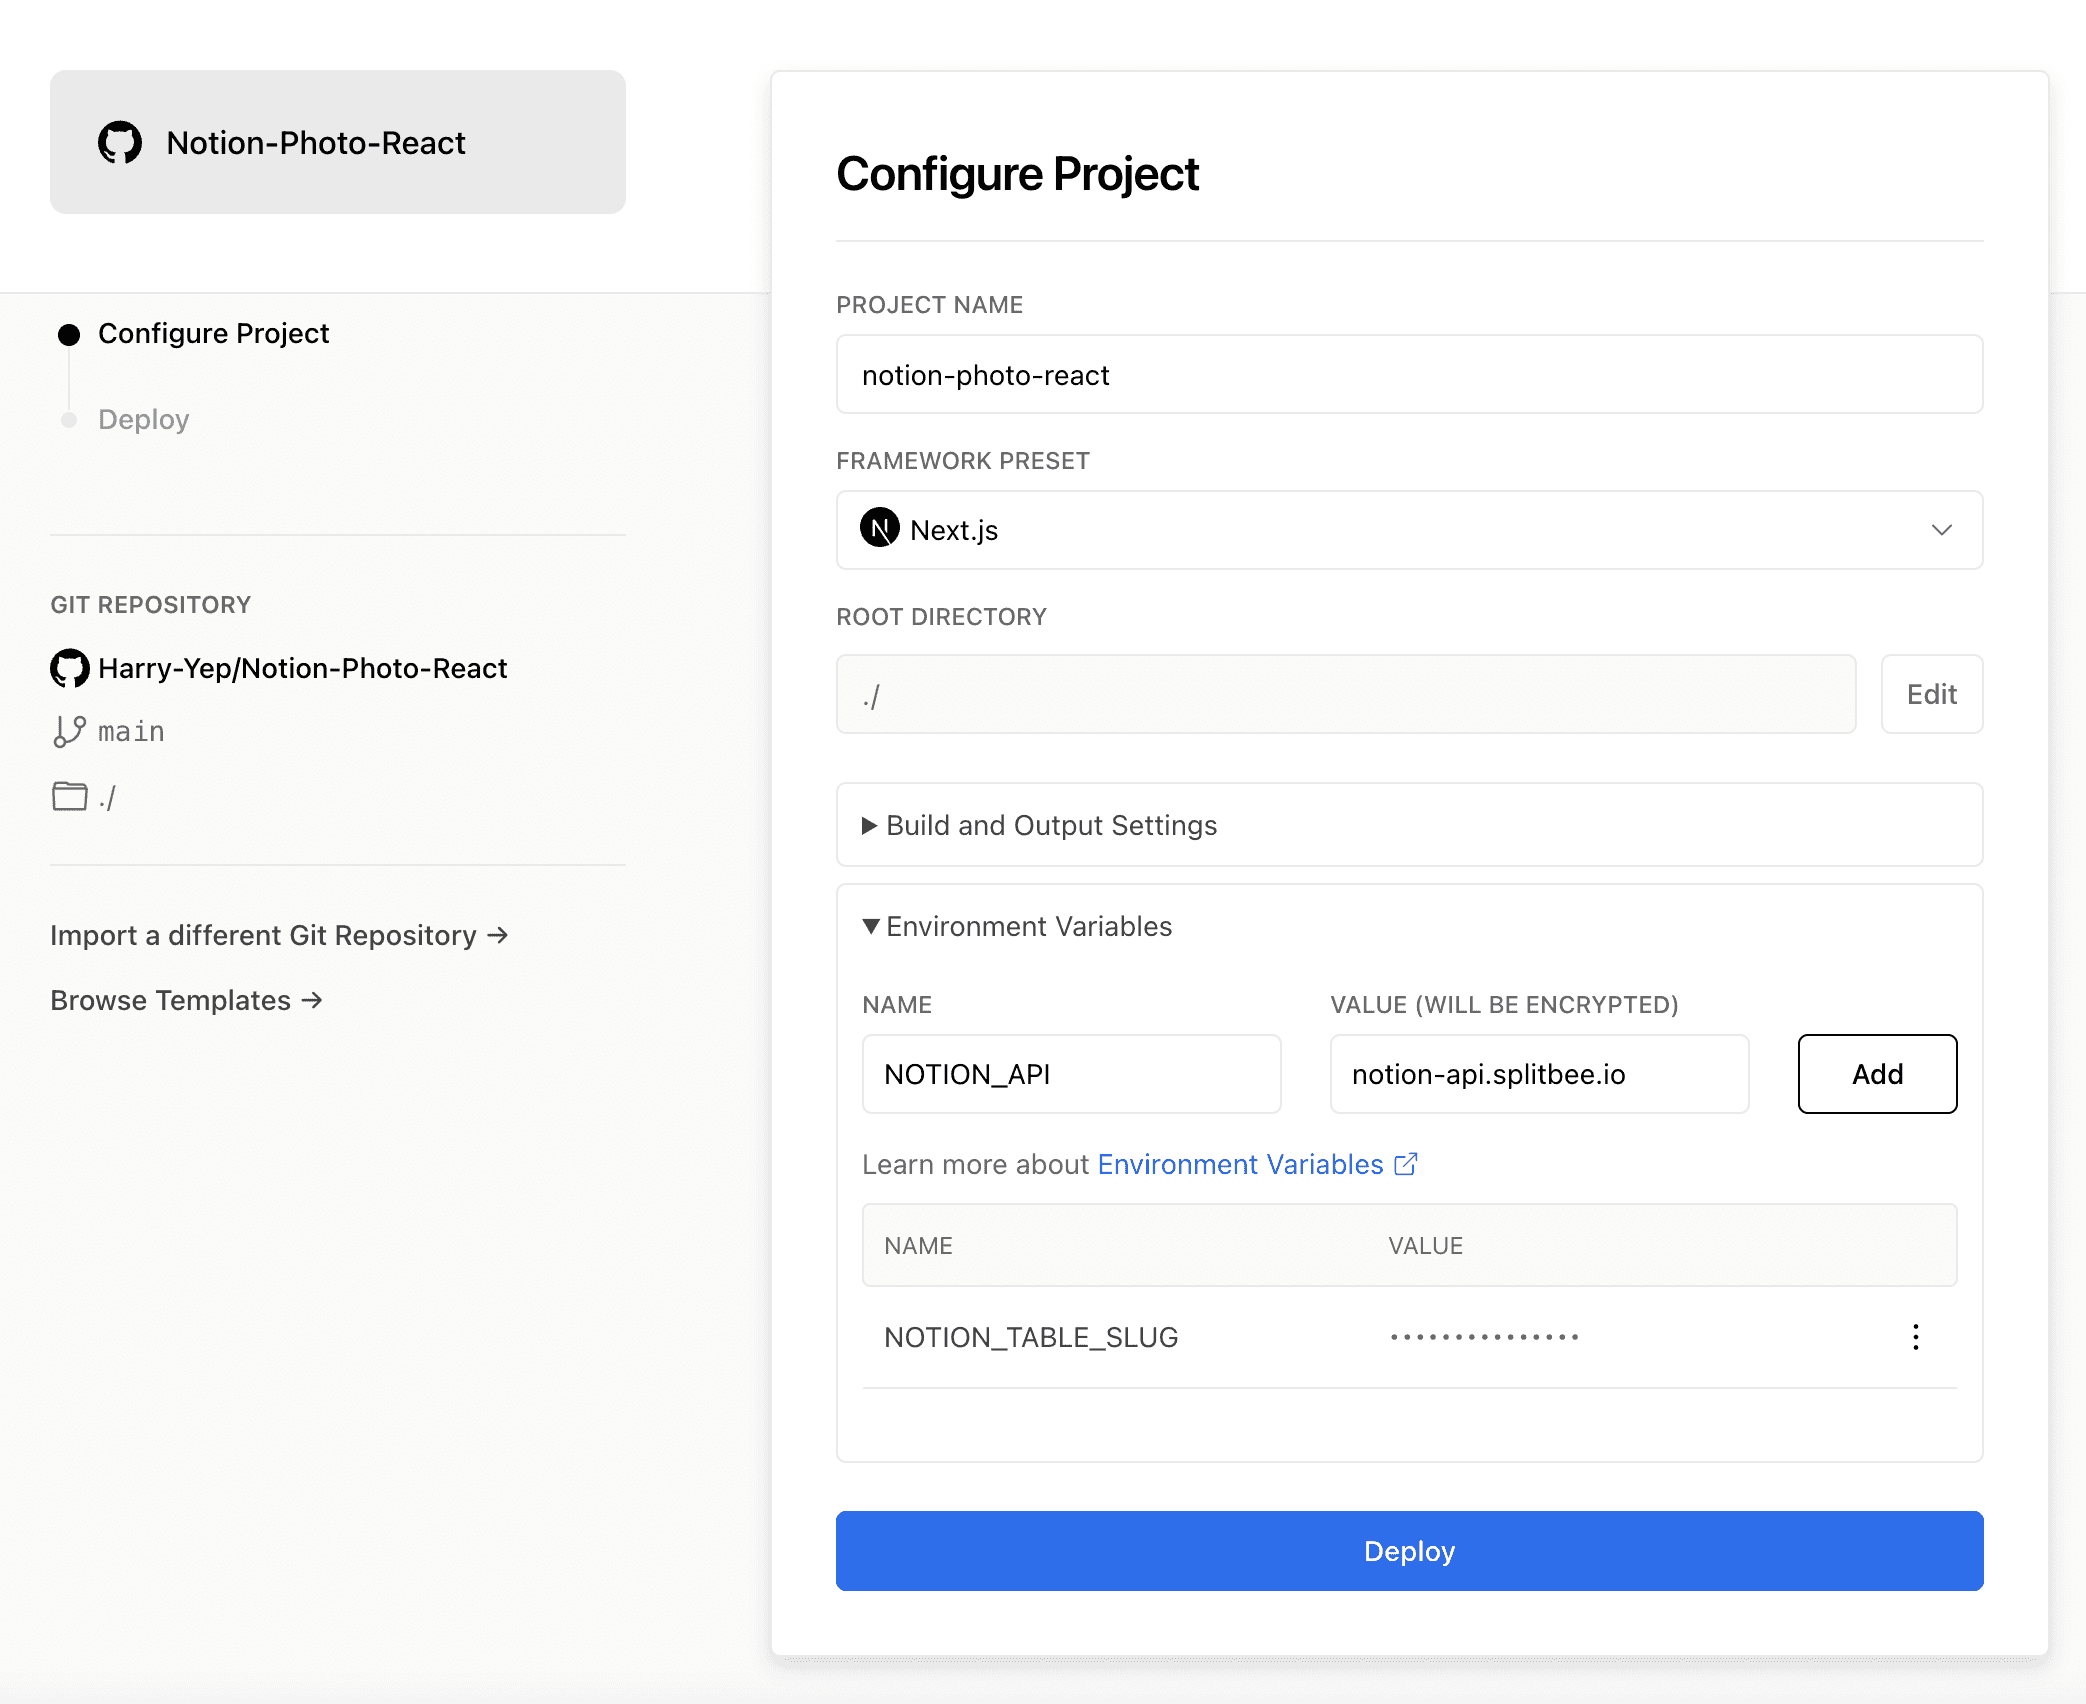Click the Configure Project step indicator dot
This screenshot has height=1704, width=2086.
pos(69,331)
